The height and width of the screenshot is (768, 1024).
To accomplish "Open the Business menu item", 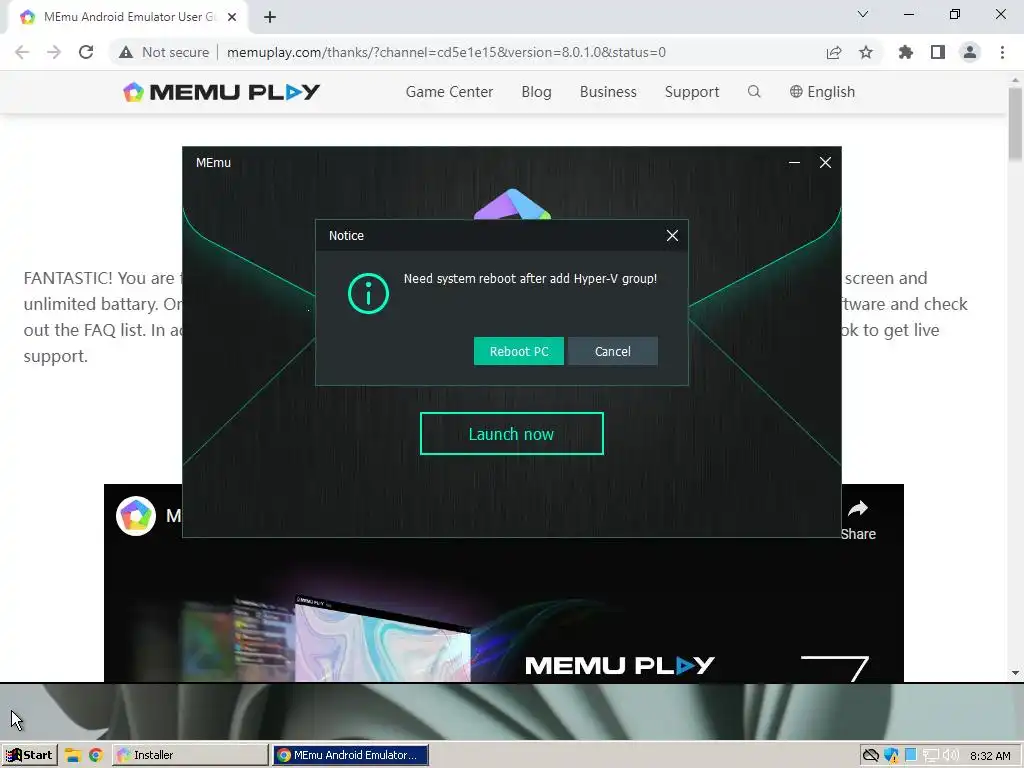I will 608,92.
